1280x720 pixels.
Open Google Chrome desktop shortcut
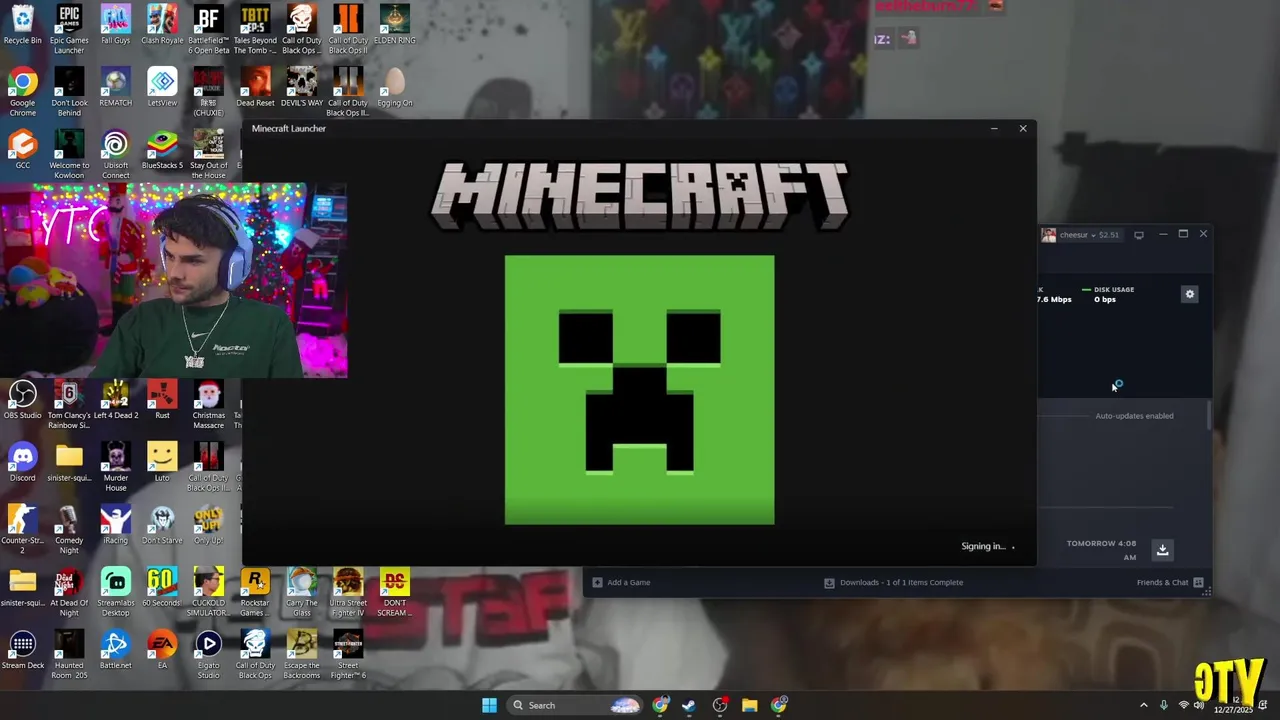pos(22,91)
